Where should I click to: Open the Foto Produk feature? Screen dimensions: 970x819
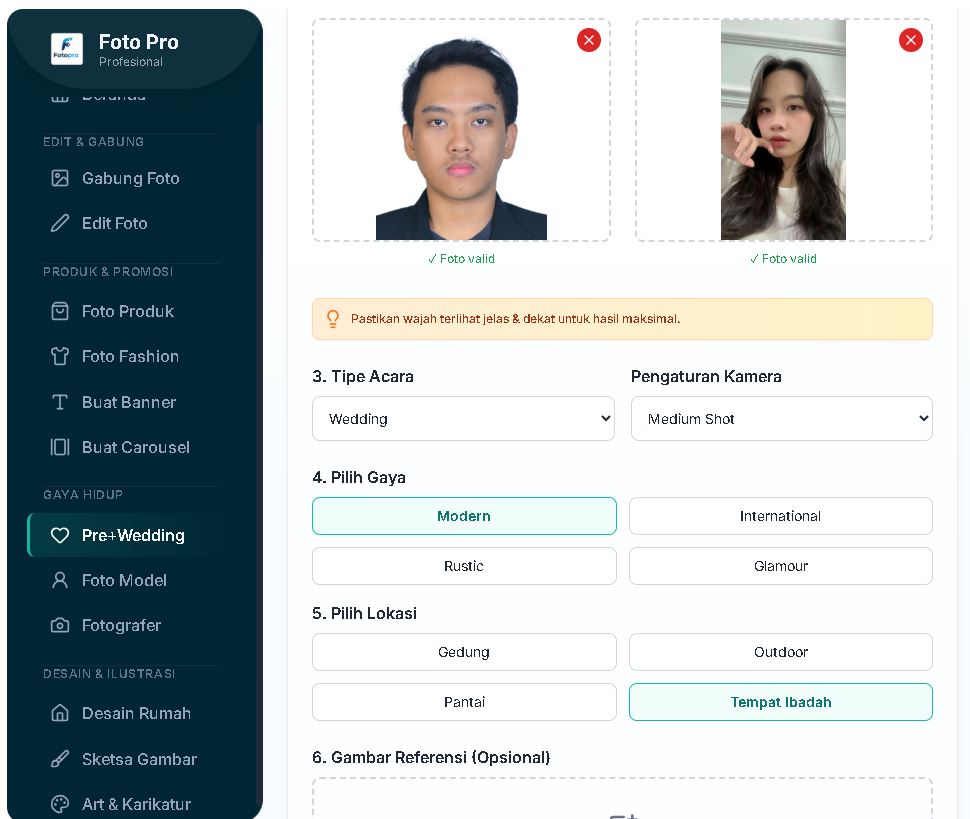(x=125, y=311)
